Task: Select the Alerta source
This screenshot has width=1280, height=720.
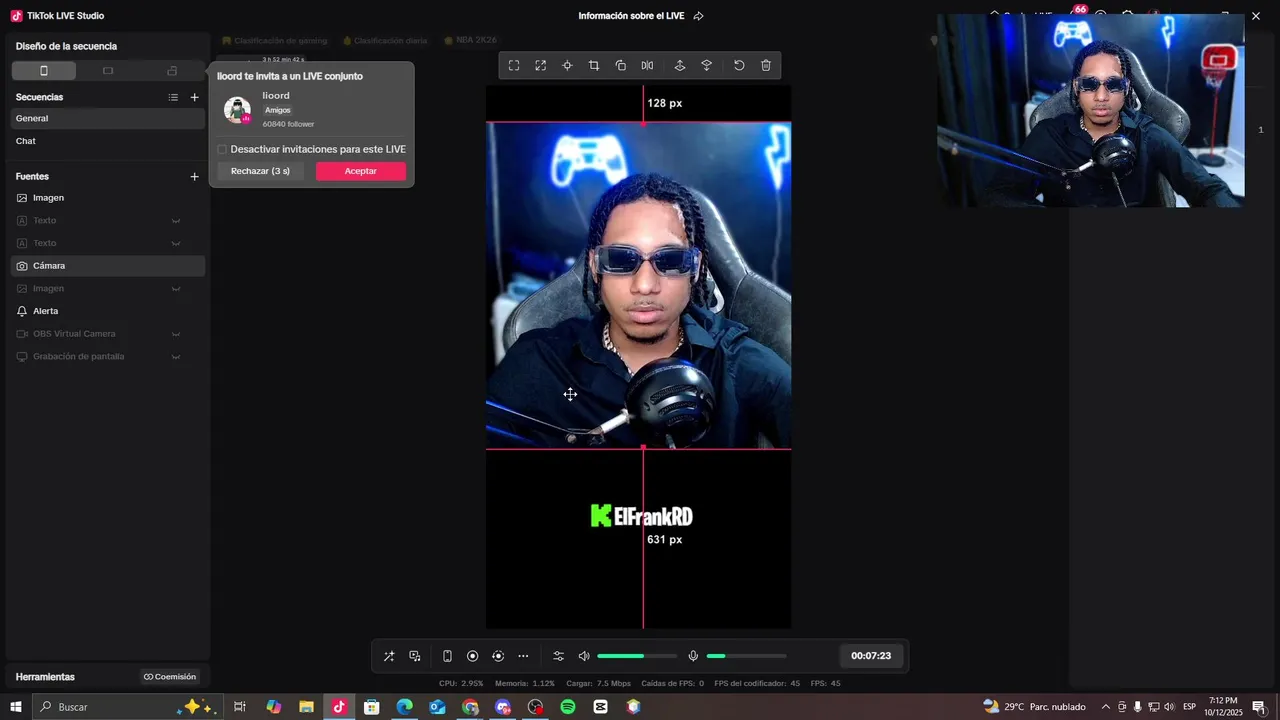Action: click(x=108, y=311)
